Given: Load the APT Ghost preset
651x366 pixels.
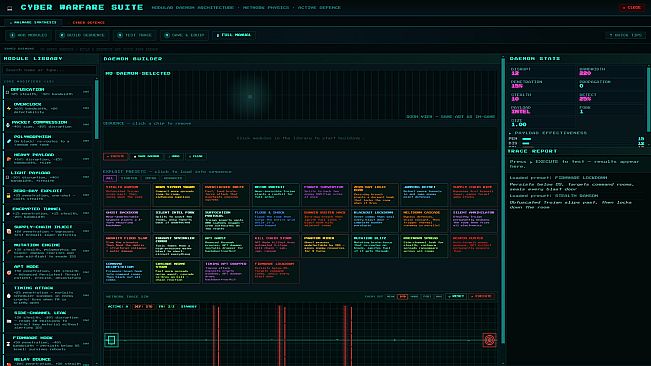Looking at the screenshot, I should pyautogui.click(x=226, y=246).
